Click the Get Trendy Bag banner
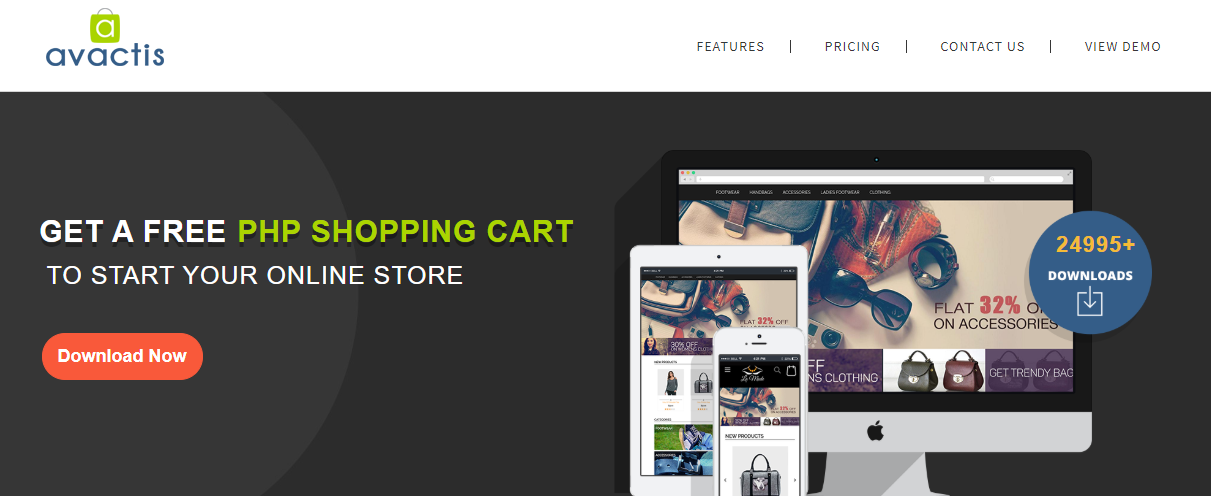Viewport: 1211px width, 496px height. 1029,371
